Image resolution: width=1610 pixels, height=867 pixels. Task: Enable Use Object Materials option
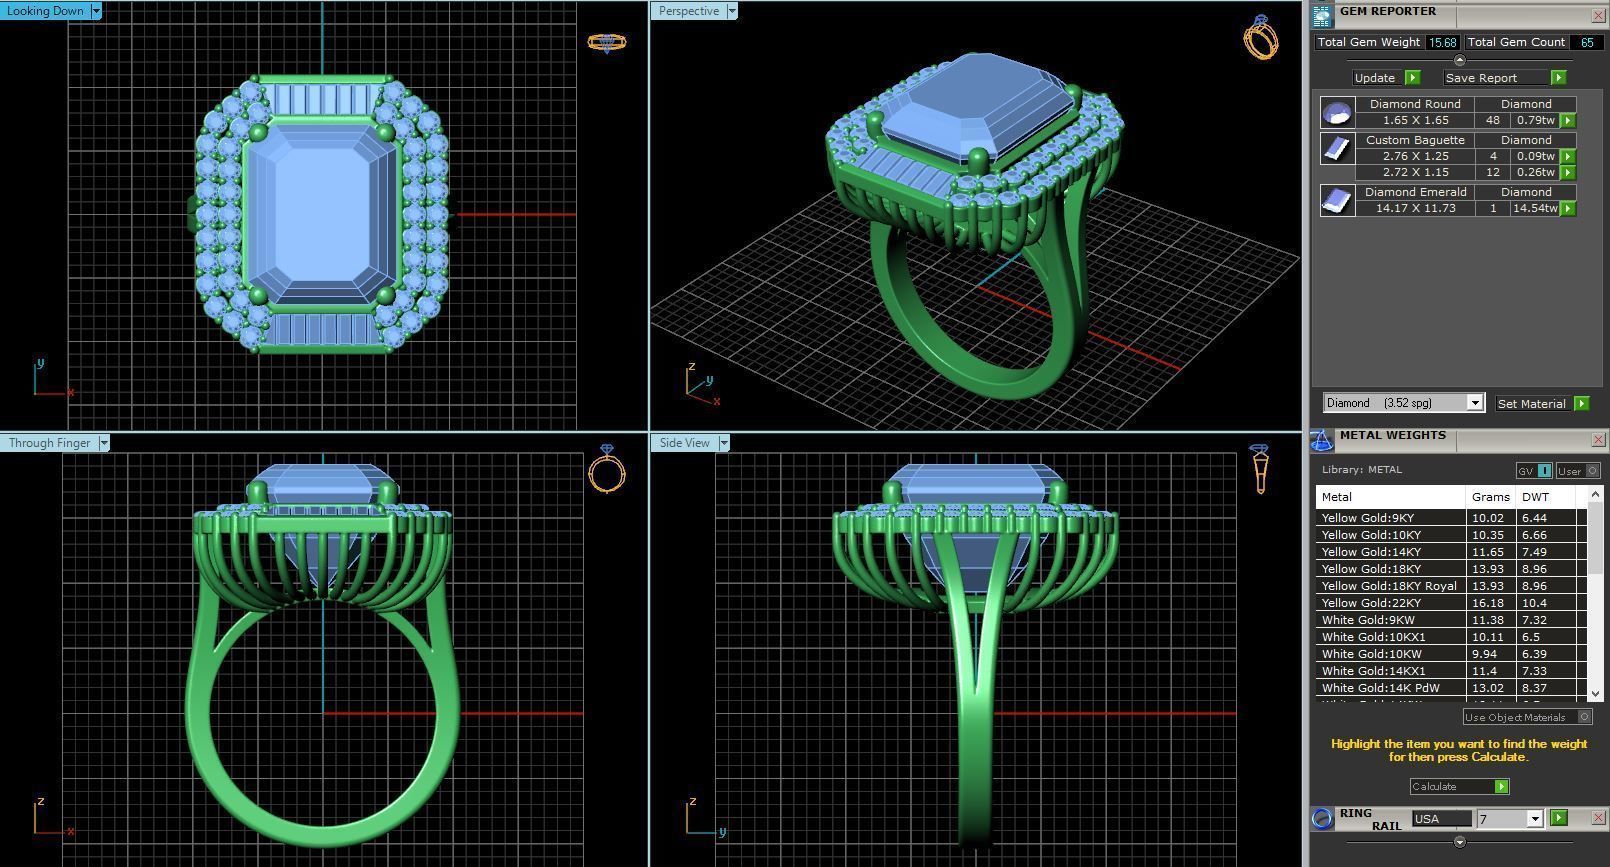(x=1527, y=717)
